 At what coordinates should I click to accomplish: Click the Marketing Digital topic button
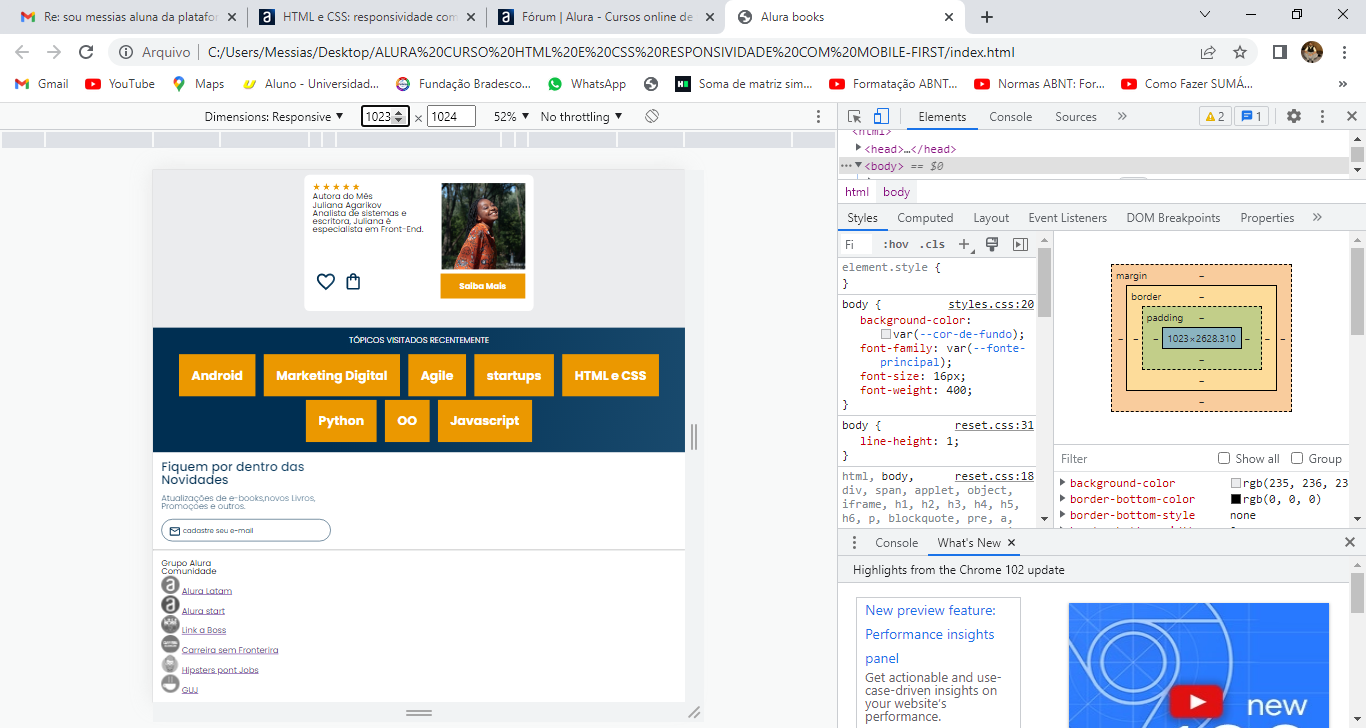[331, 375]
